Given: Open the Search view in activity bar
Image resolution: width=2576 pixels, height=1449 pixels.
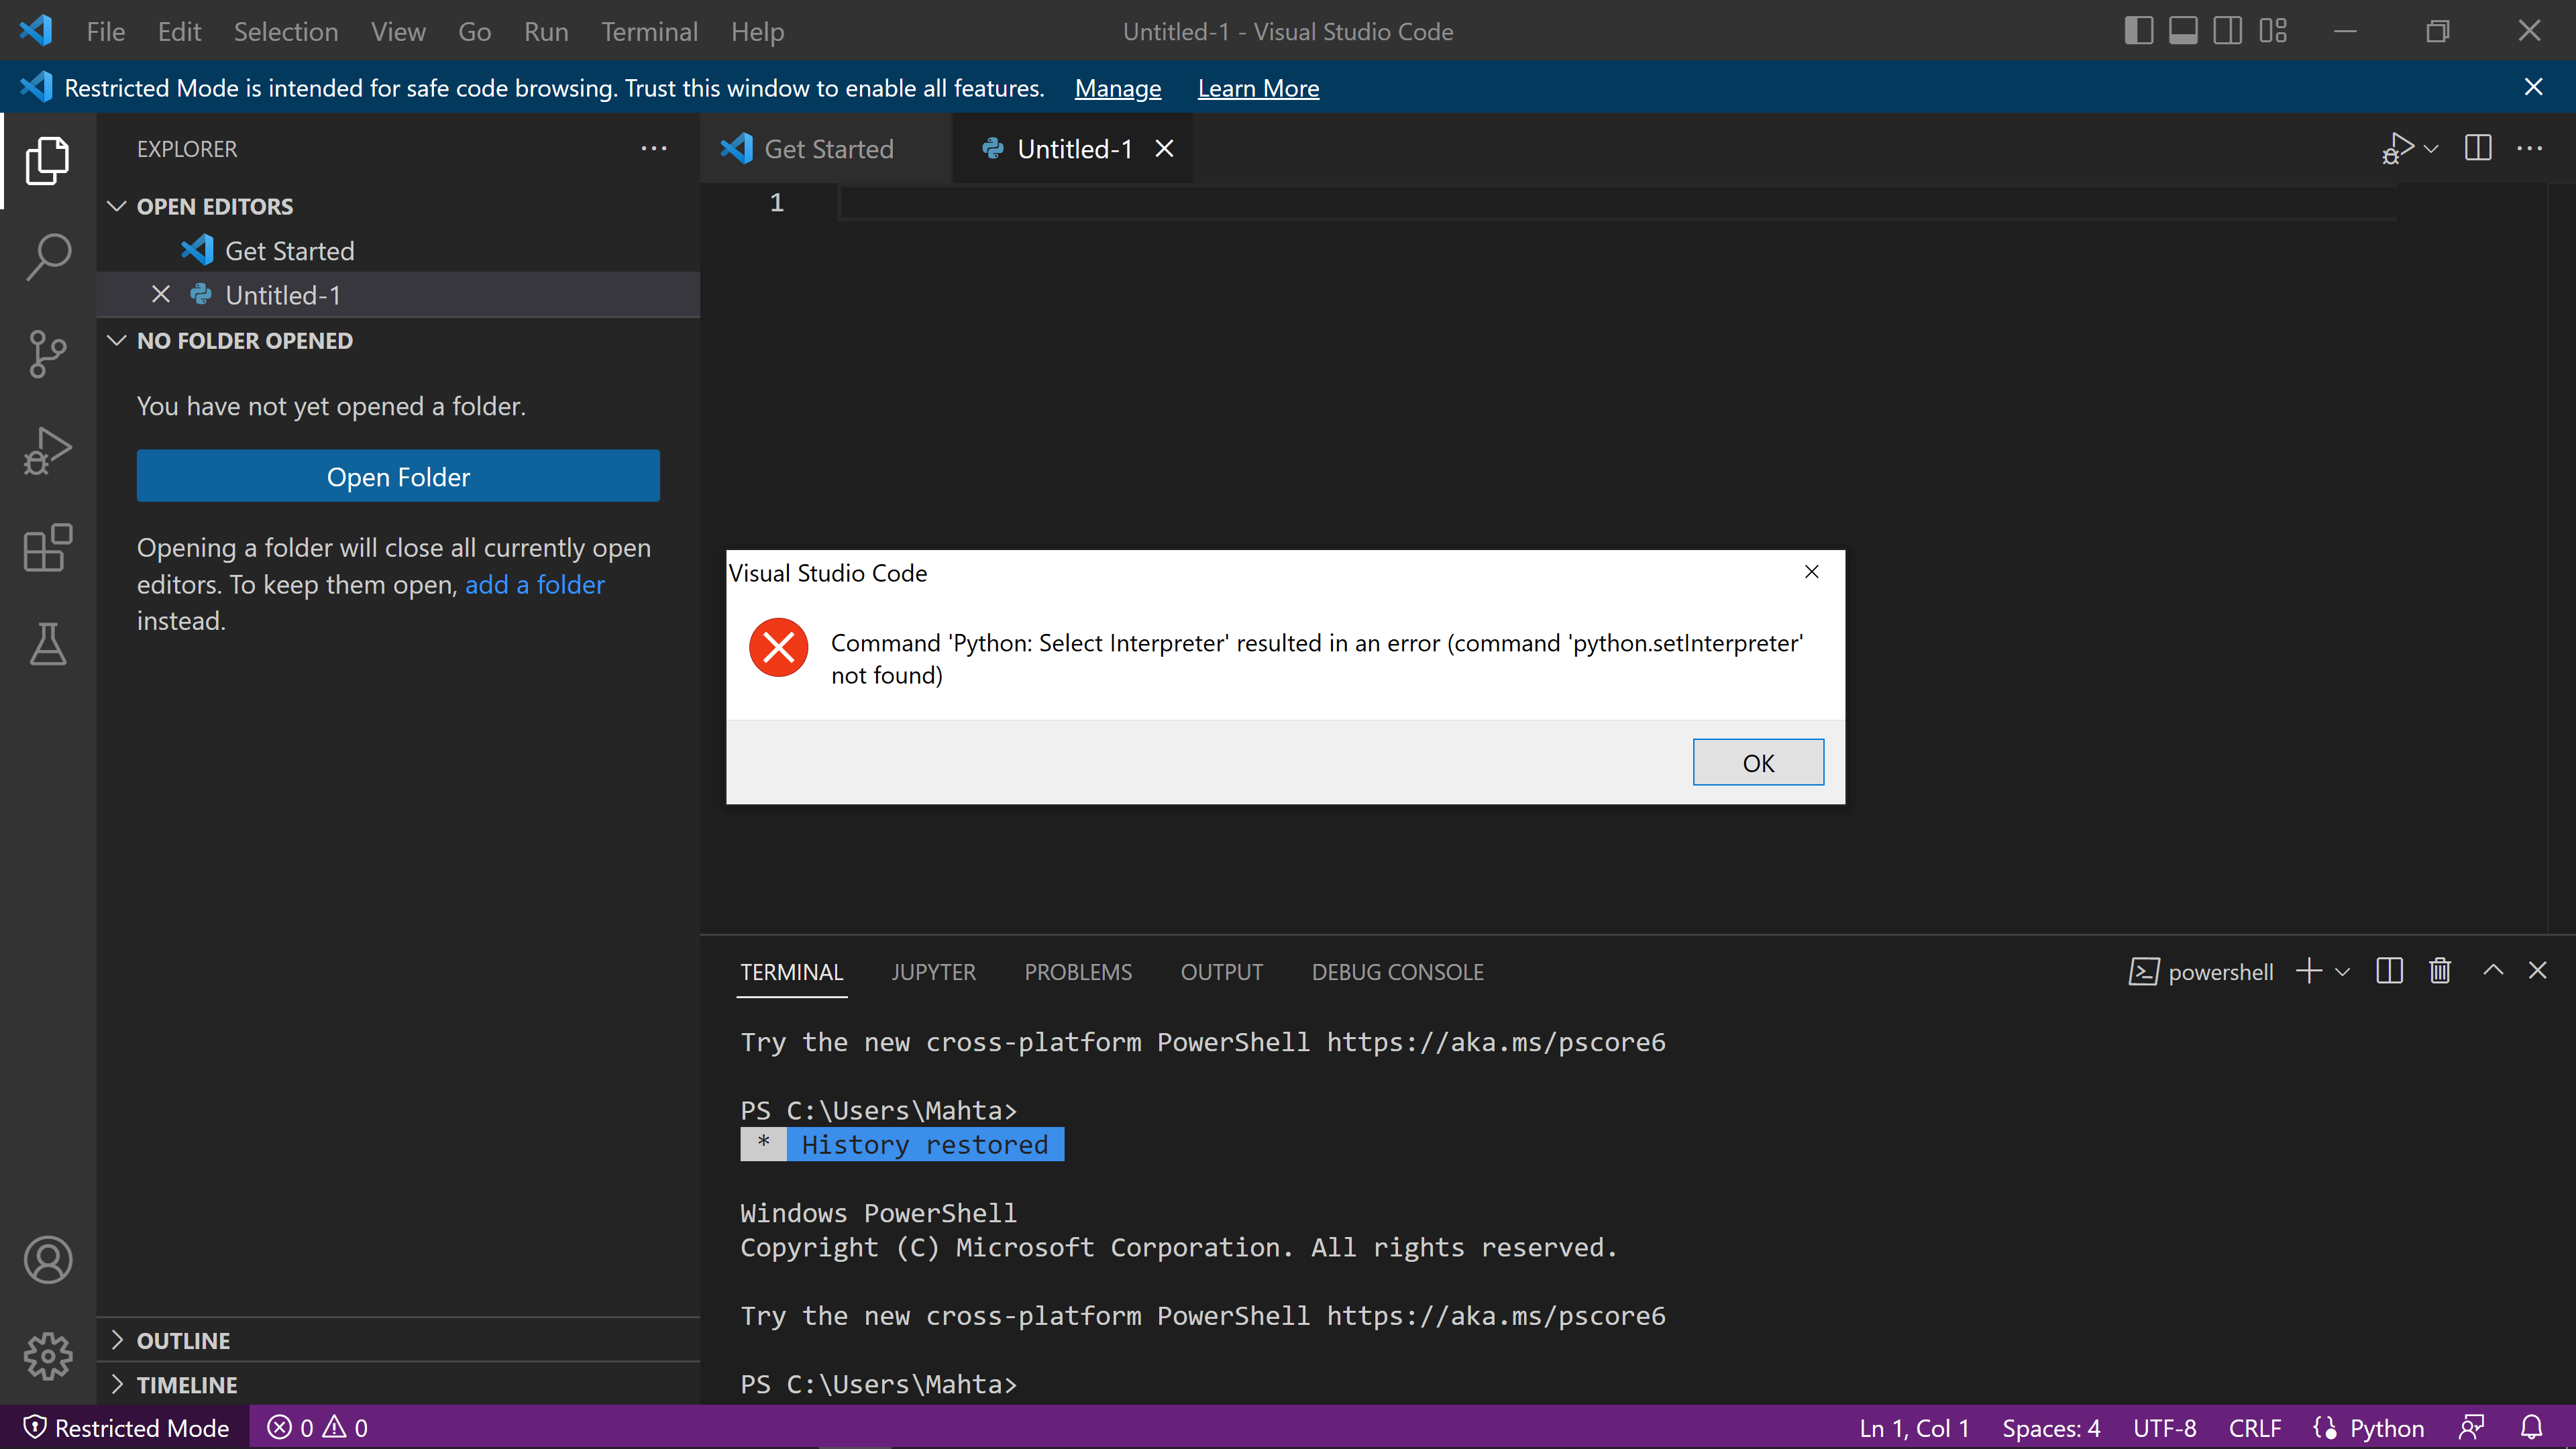Looking at the screenshot, I should pyautogui.click(x=48, y=256).
